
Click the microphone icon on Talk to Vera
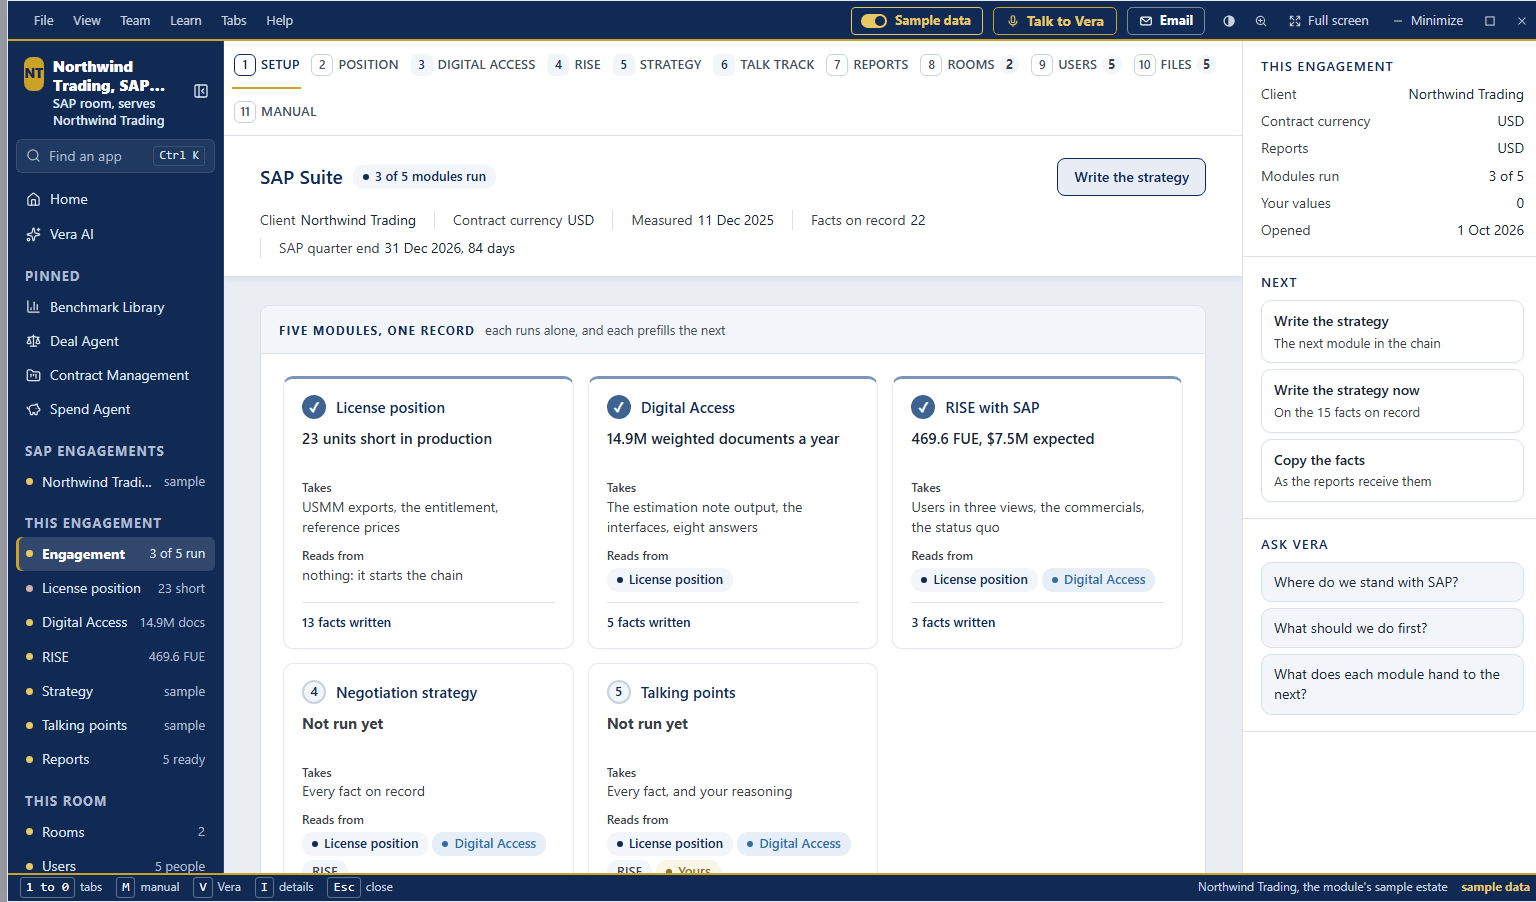[x=1013, y=21]
